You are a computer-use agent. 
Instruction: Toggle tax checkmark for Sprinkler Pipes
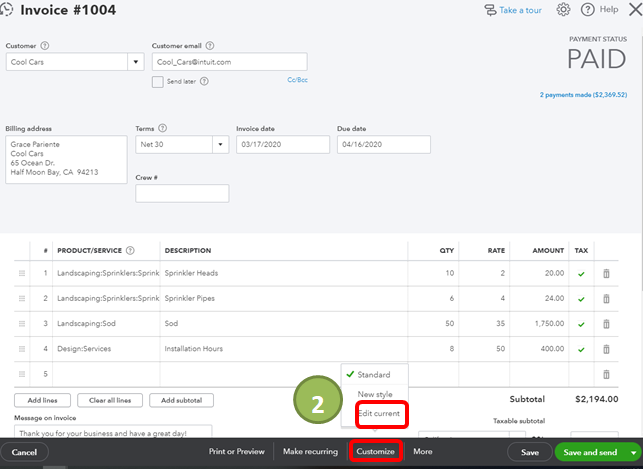[581, 299]
